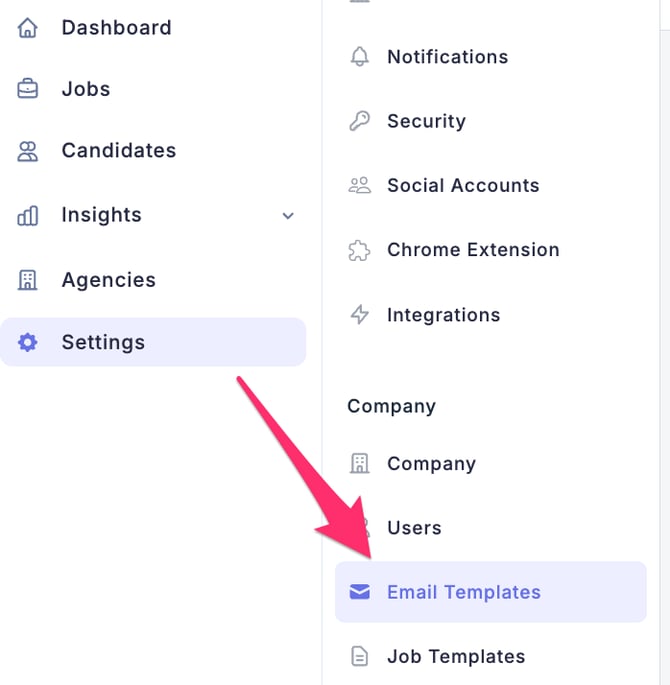This screenshot has width=670, height=685.
Task: Click the Jobs briefcase icon
Action: (28, 89)
